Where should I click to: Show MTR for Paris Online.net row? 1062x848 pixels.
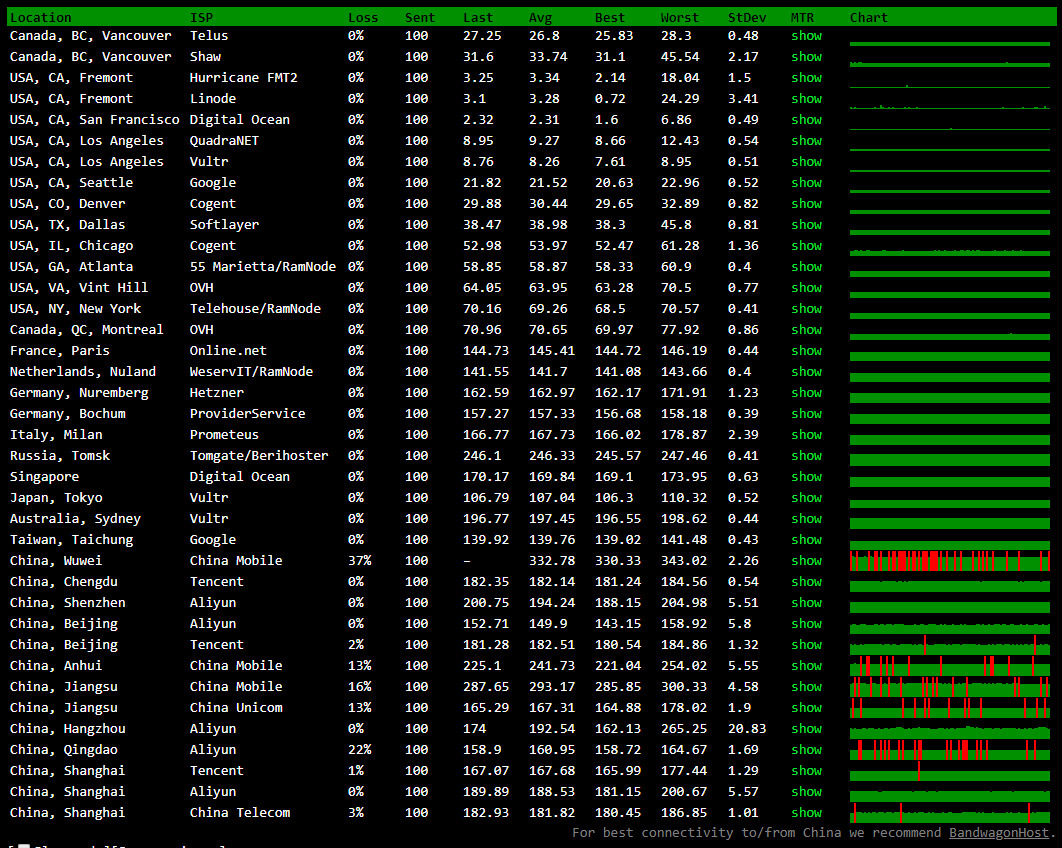[806, 351]
